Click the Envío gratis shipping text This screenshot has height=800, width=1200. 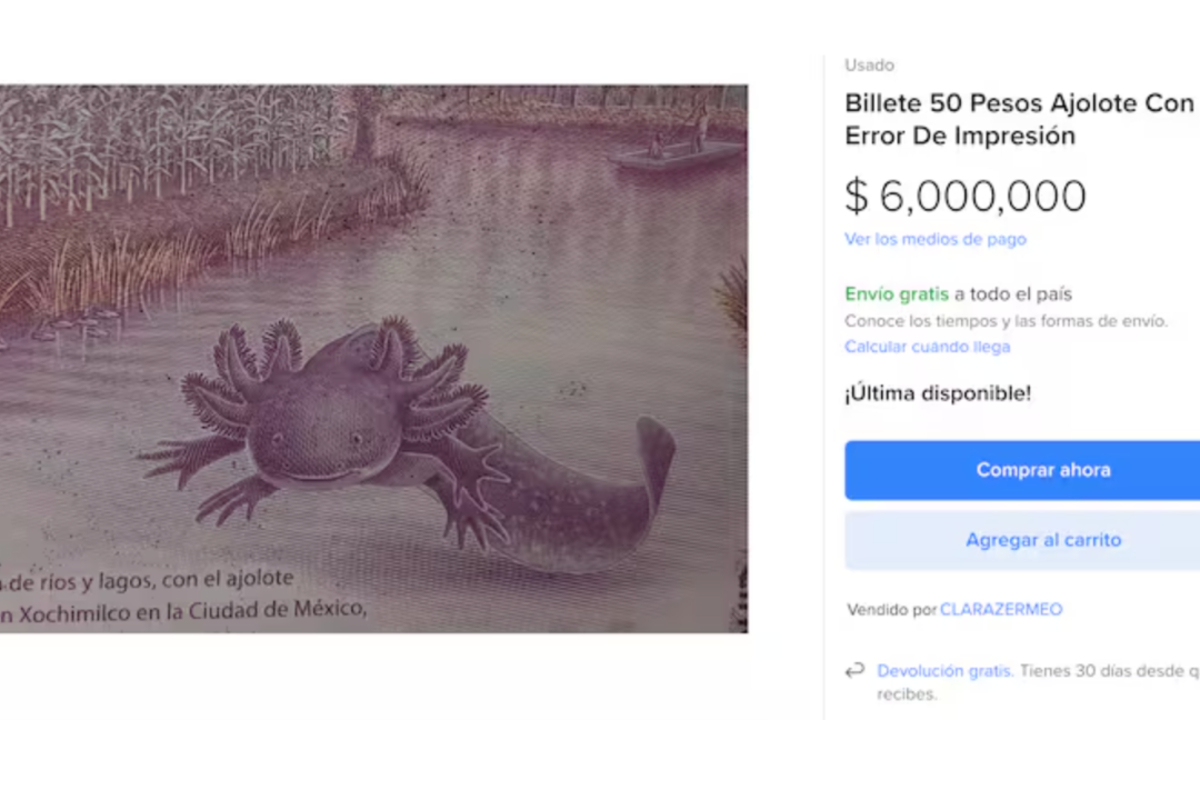[895, 293]
